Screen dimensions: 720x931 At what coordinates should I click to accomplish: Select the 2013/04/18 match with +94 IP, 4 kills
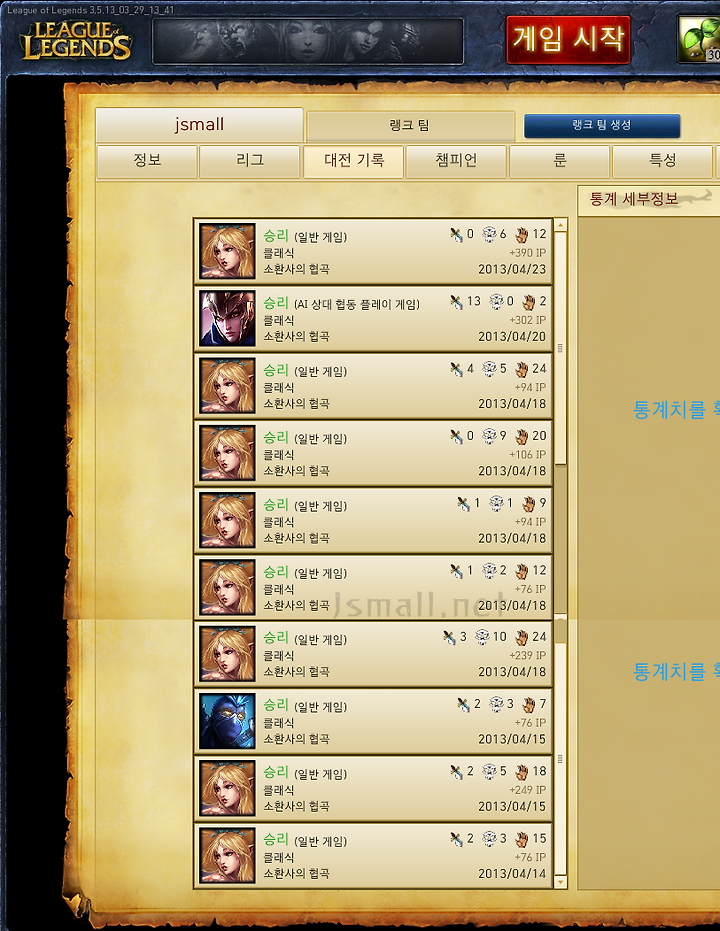tap(373, 386)
